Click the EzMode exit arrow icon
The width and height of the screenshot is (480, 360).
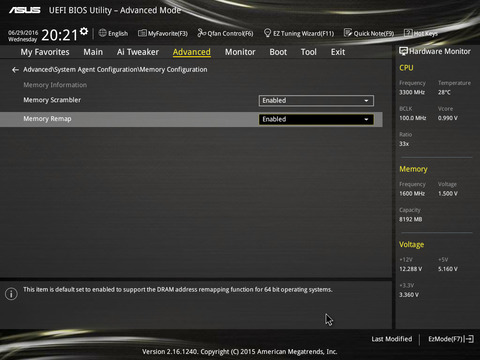(469, 339)
